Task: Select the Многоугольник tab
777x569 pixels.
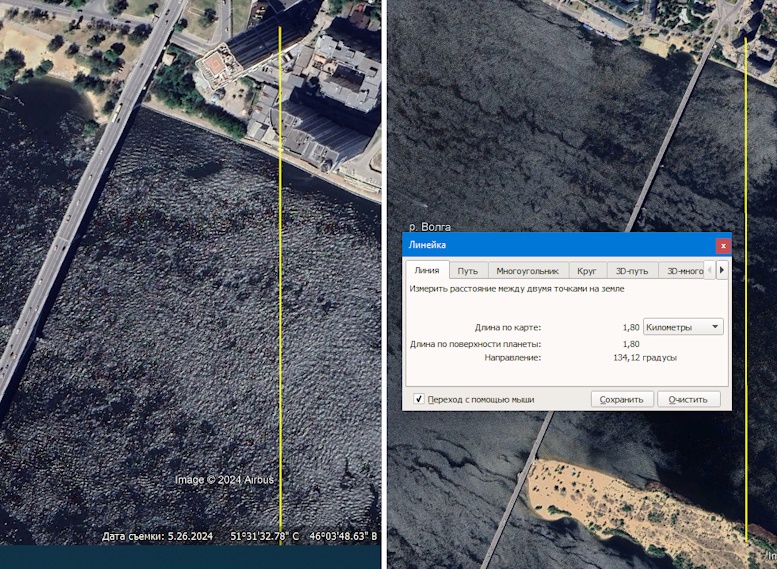Action: 528,271
